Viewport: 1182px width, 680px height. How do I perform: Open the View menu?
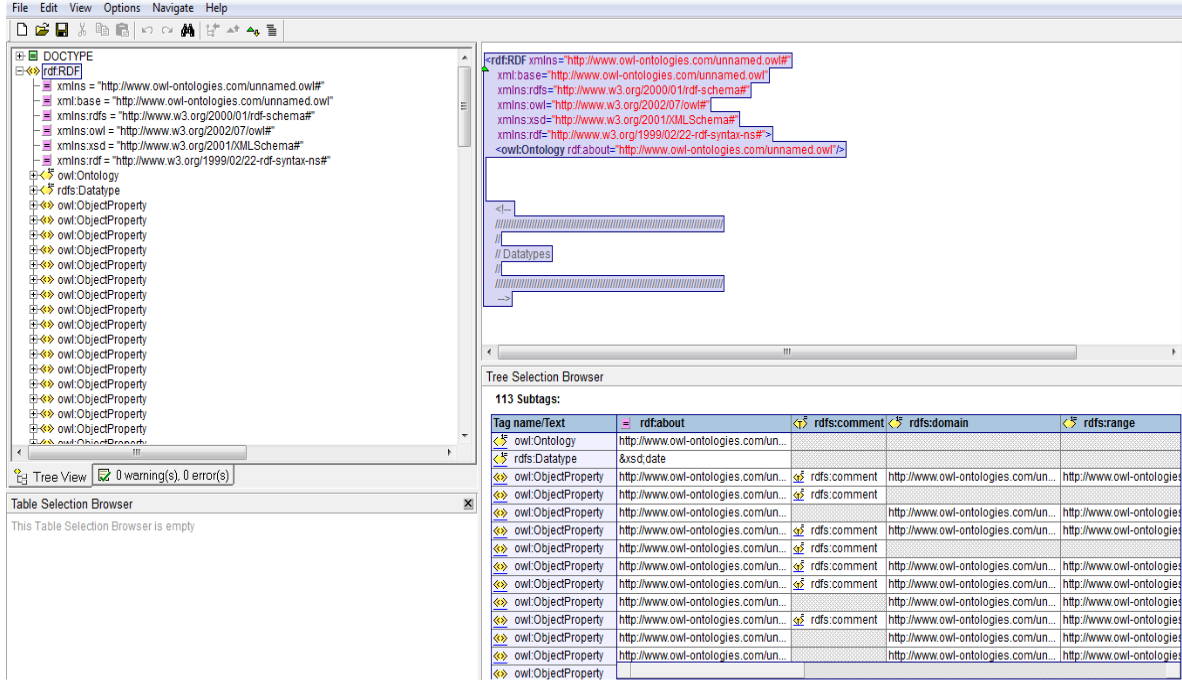pyautogui.click(x=80, y=8)
